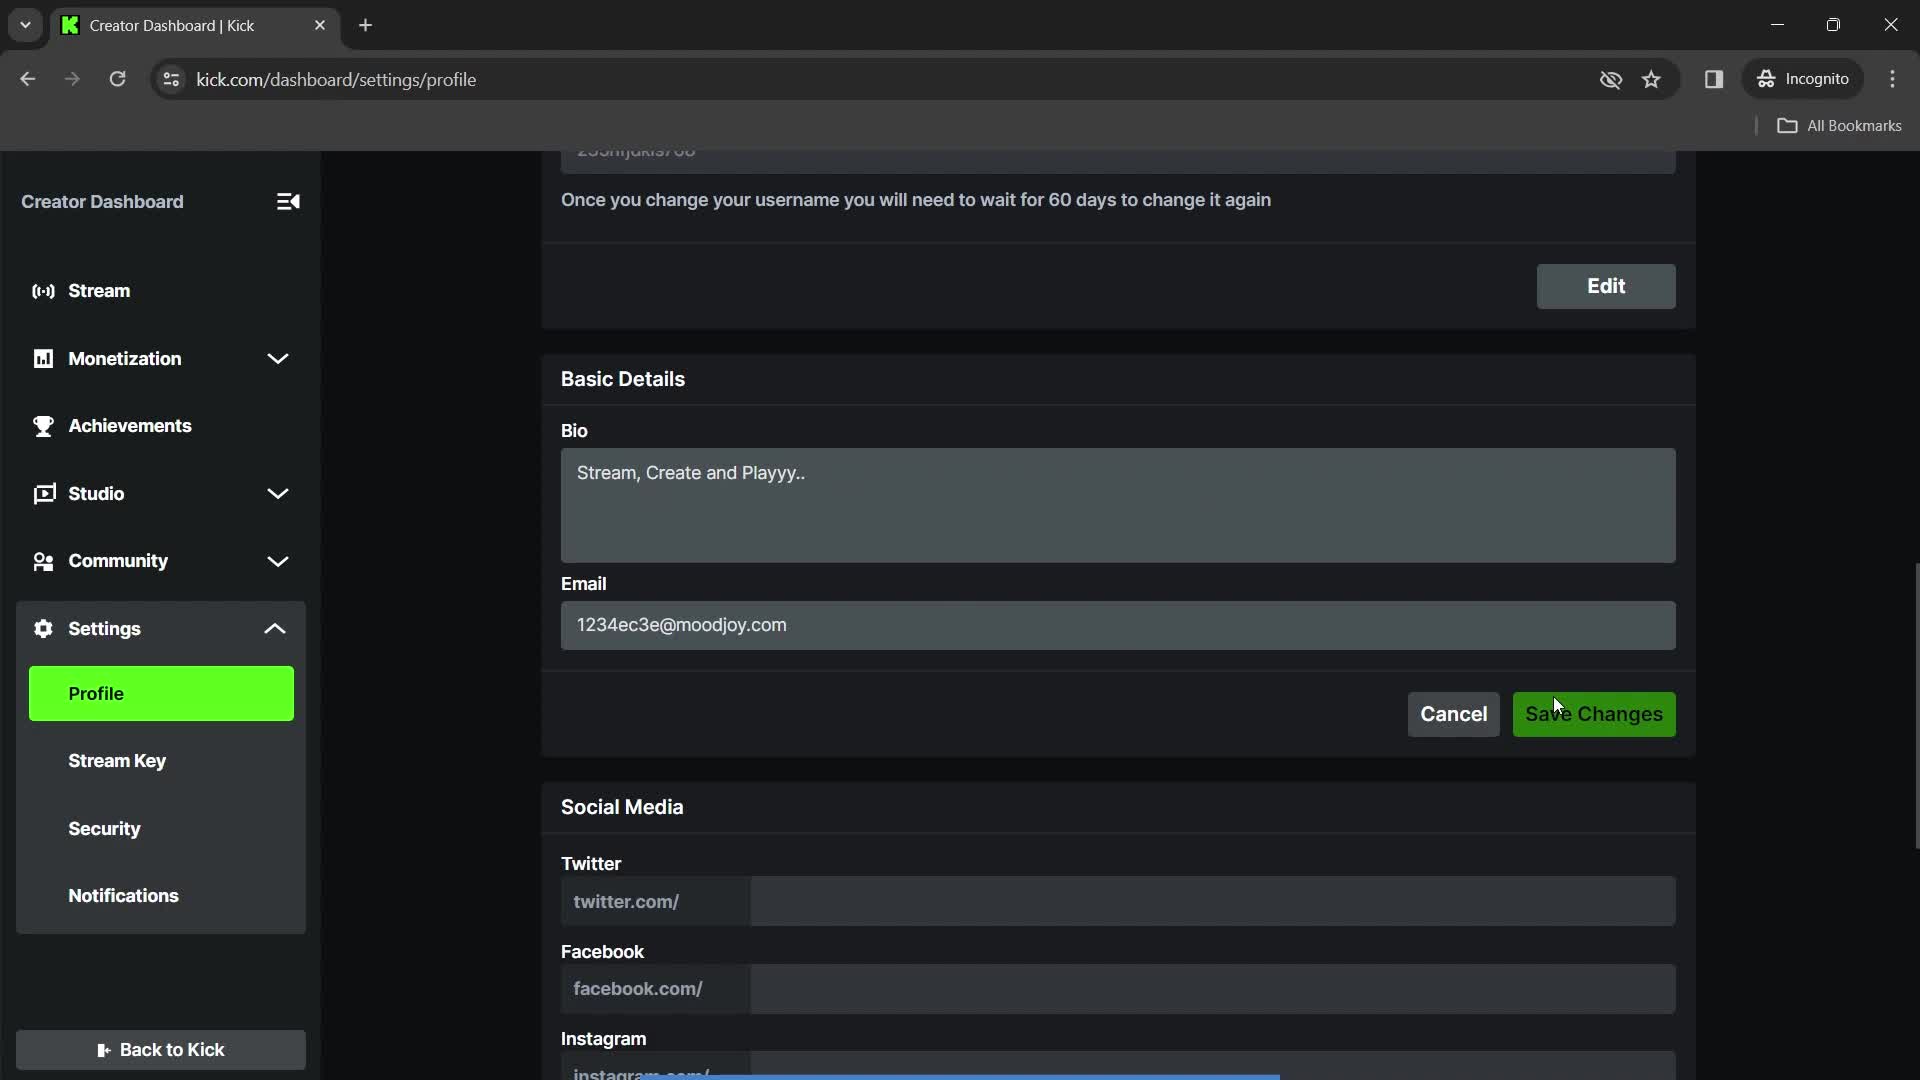Viewport: 1920px width, 1080px height.
Task: Click the Monetization icon in sidebar
Action: click(42, 357)
